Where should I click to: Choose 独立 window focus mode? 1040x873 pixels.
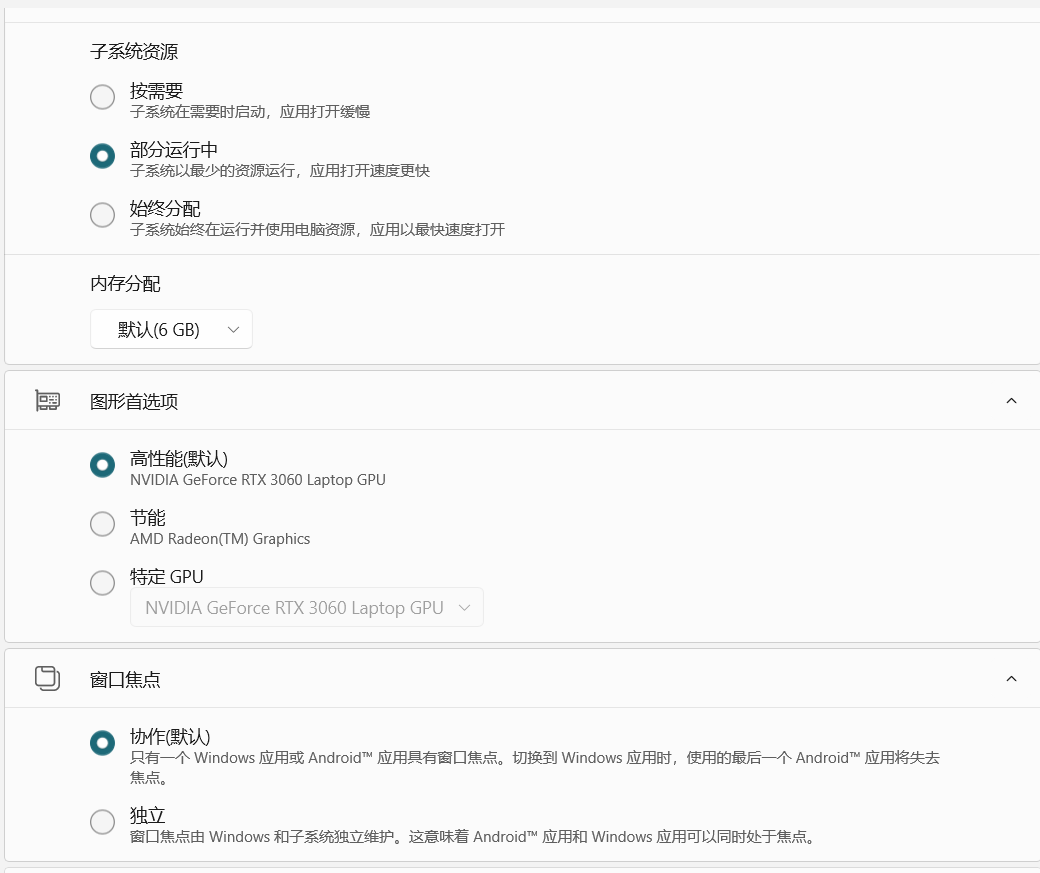(x=102, y=821)
